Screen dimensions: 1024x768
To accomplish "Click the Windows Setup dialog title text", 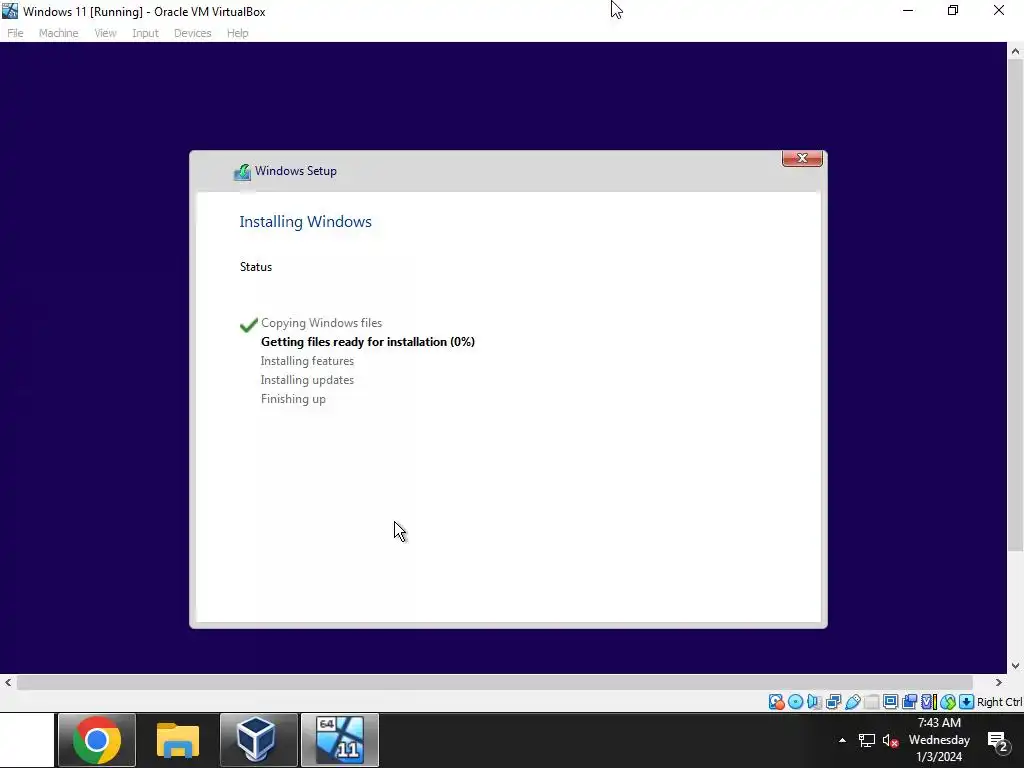I will coord(296,171).
